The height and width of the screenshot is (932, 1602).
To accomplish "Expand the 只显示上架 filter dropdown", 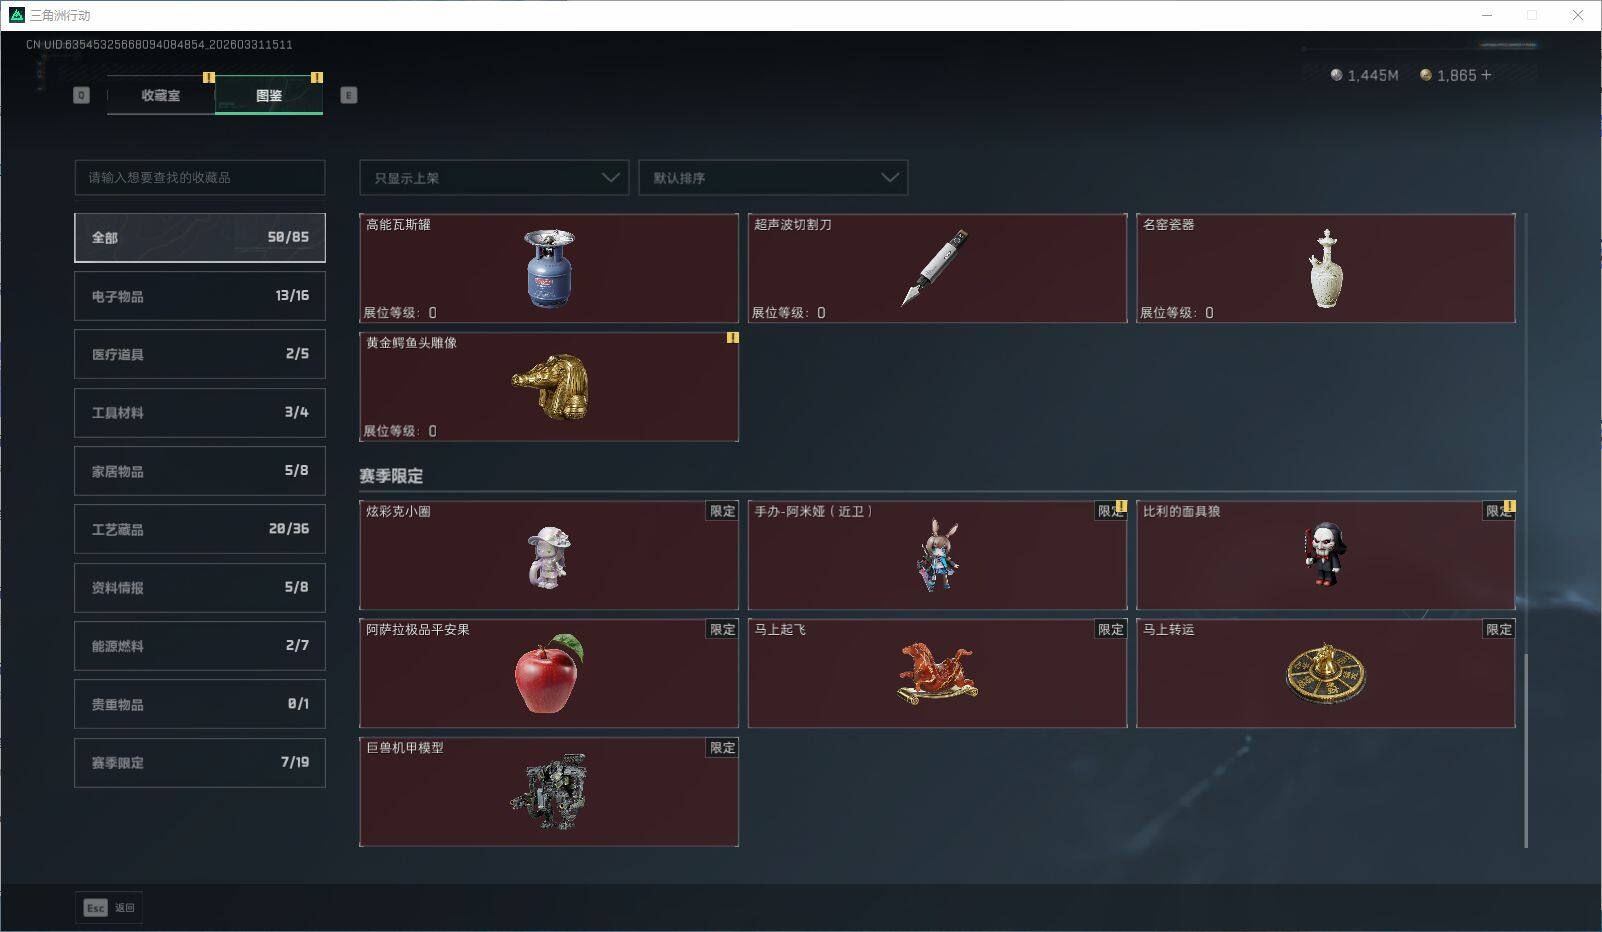I will [494, 178].
